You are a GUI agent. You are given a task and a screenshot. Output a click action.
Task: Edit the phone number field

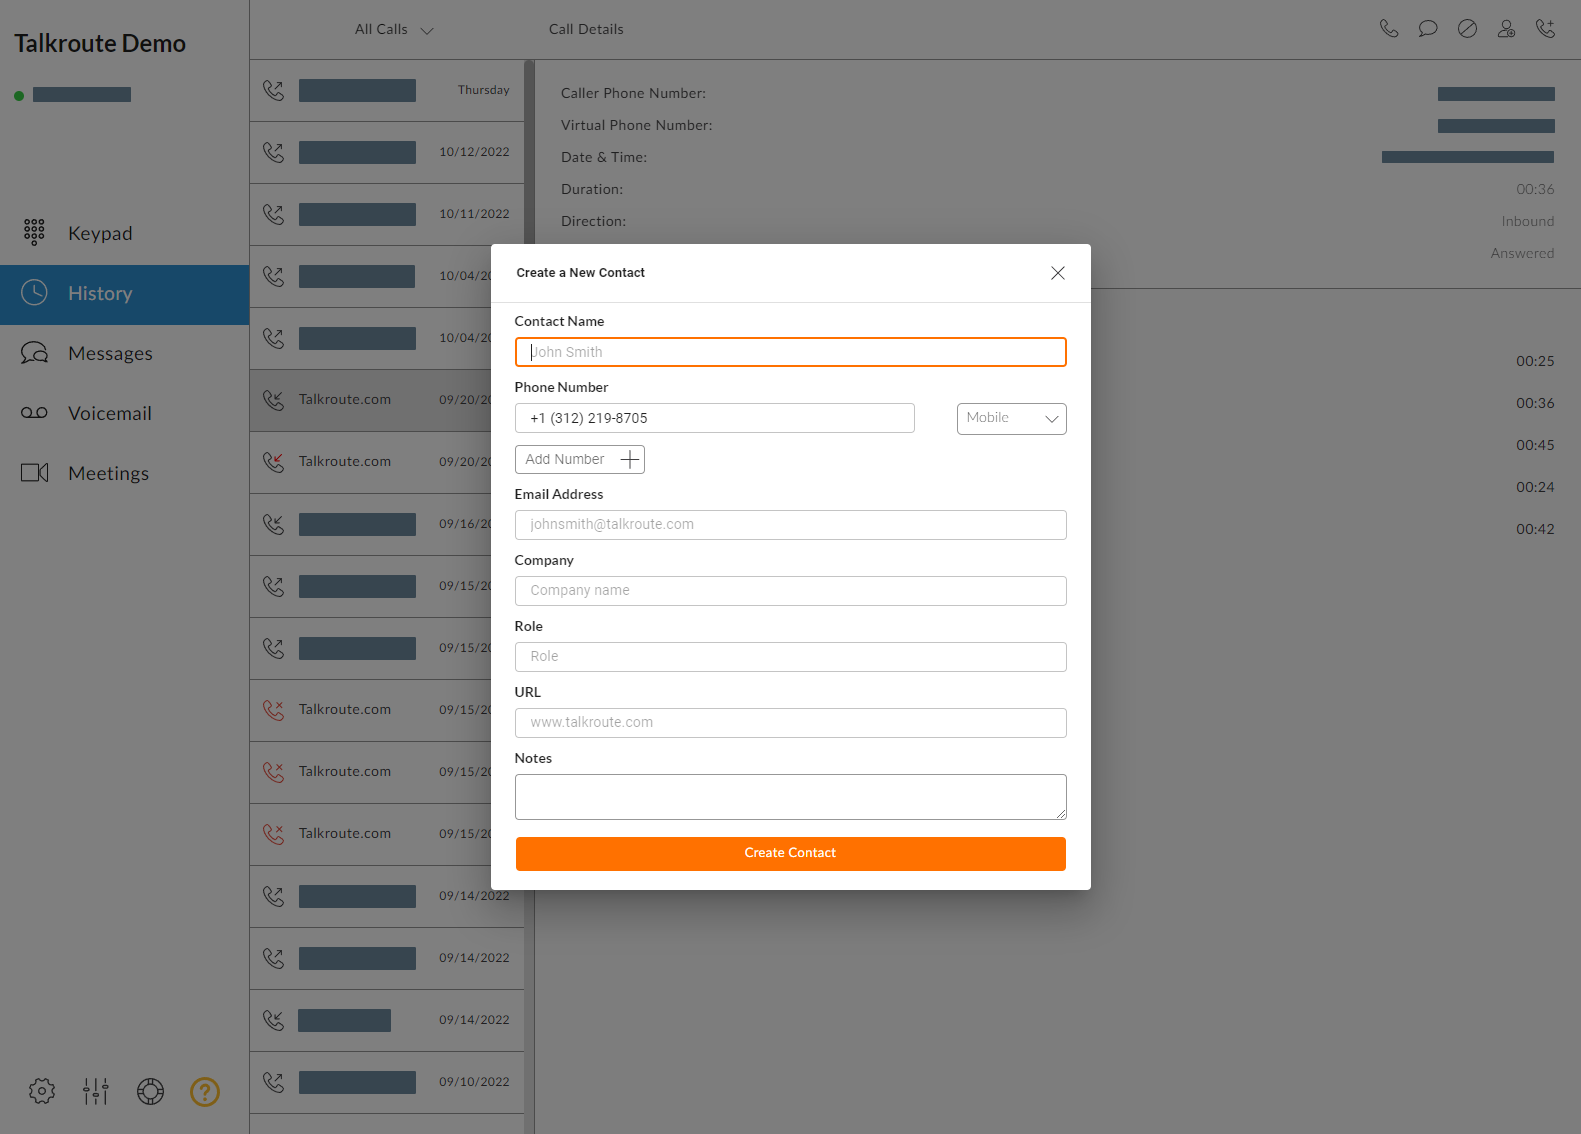(714, 418)
